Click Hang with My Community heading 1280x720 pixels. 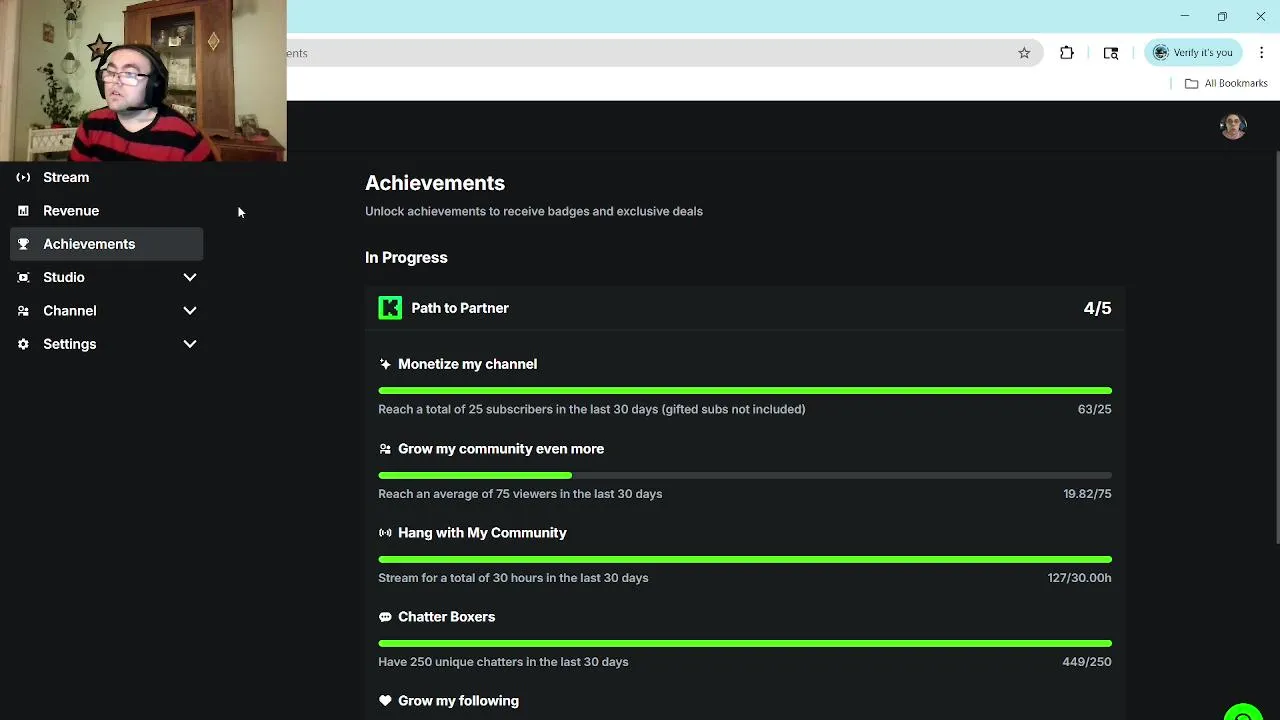click(x=482, y=533)
